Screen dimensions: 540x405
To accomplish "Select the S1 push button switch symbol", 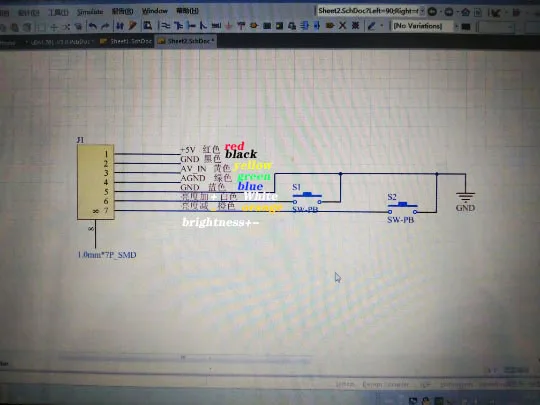I will point(307,199).
